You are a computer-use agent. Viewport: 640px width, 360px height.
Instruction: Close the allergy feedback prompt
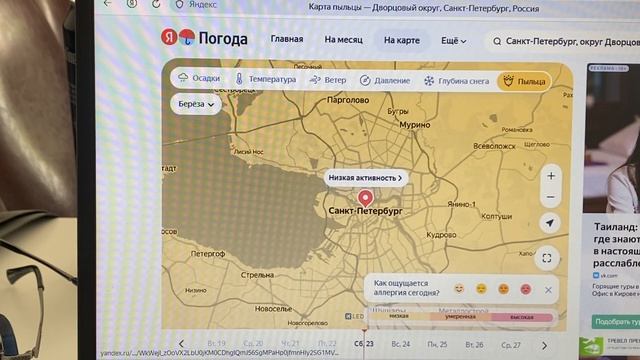tap(548, 290)
